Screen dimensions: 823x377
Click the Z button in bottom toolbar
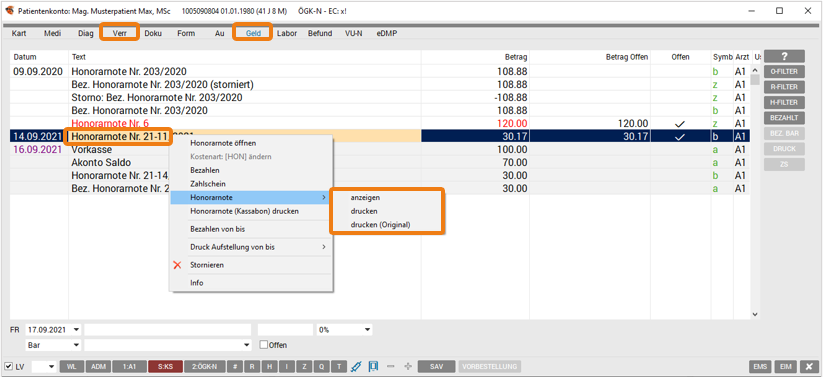coord(304,366)
